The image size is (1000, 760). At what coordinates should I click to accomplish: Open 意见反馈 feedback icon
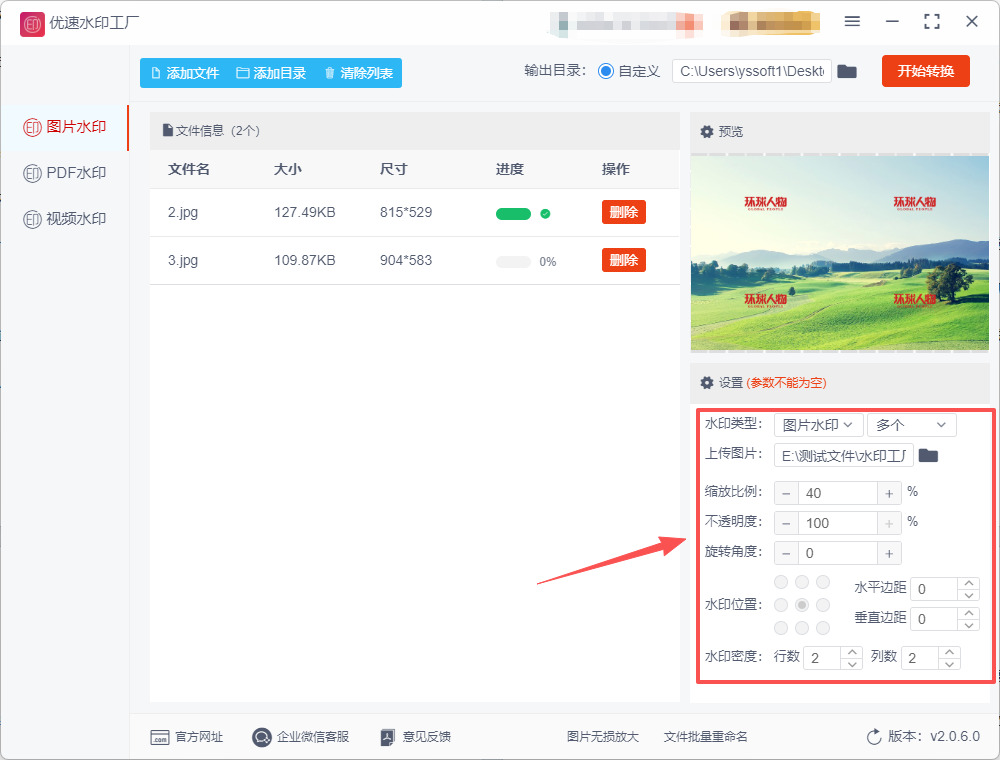point(388,737)
